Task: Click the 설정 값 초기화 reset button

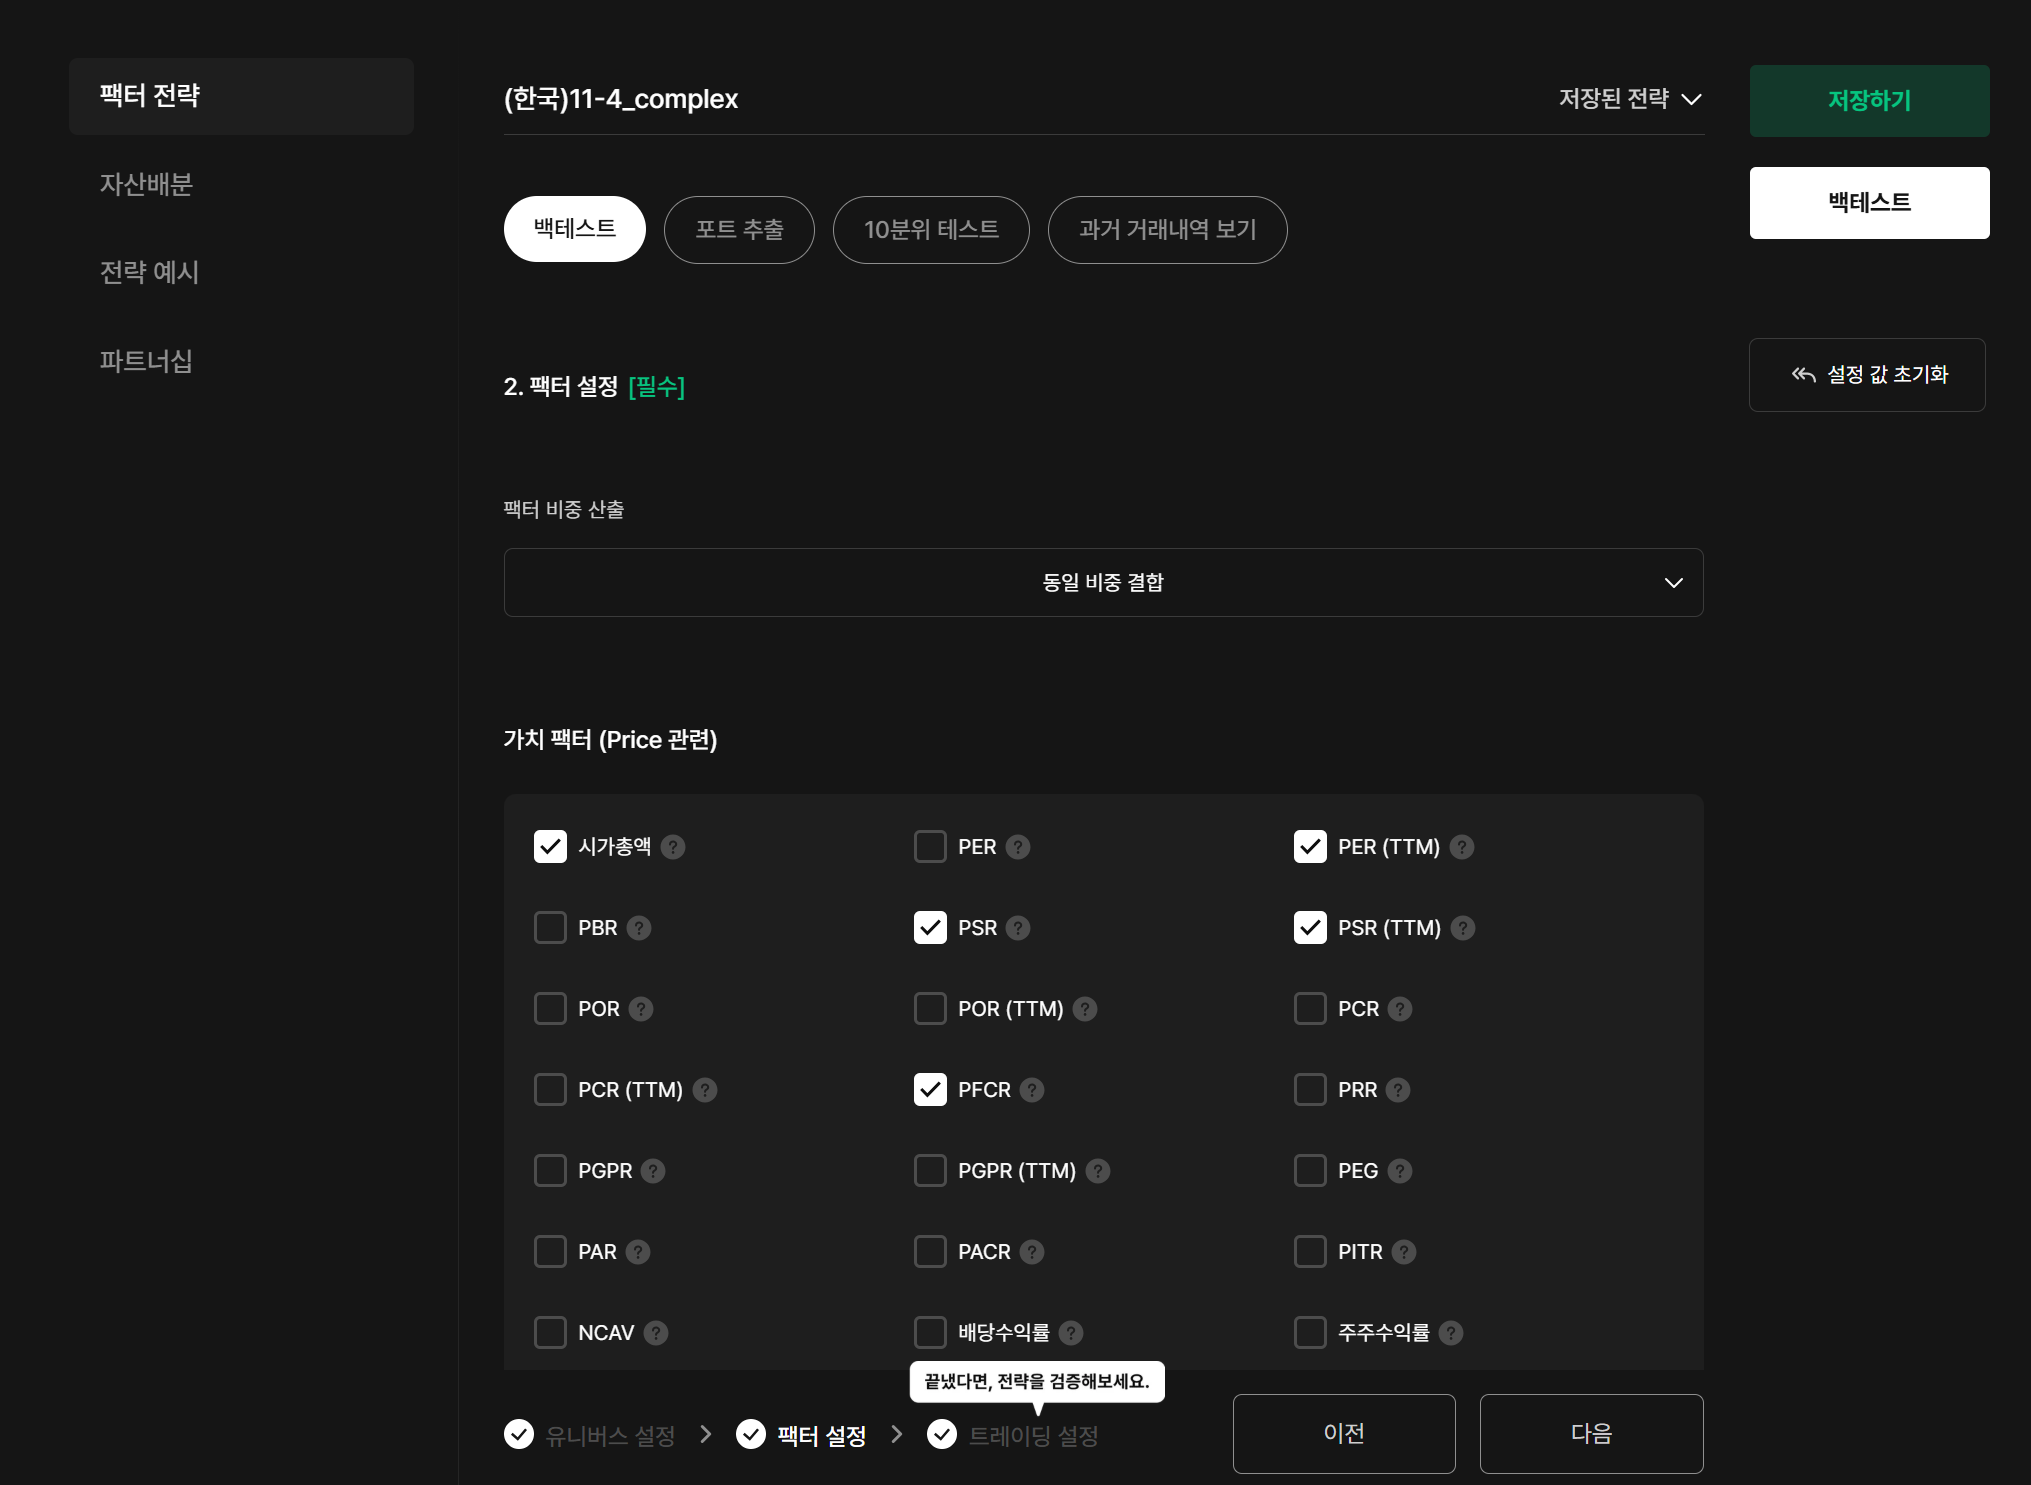Action: (1867, 375)
